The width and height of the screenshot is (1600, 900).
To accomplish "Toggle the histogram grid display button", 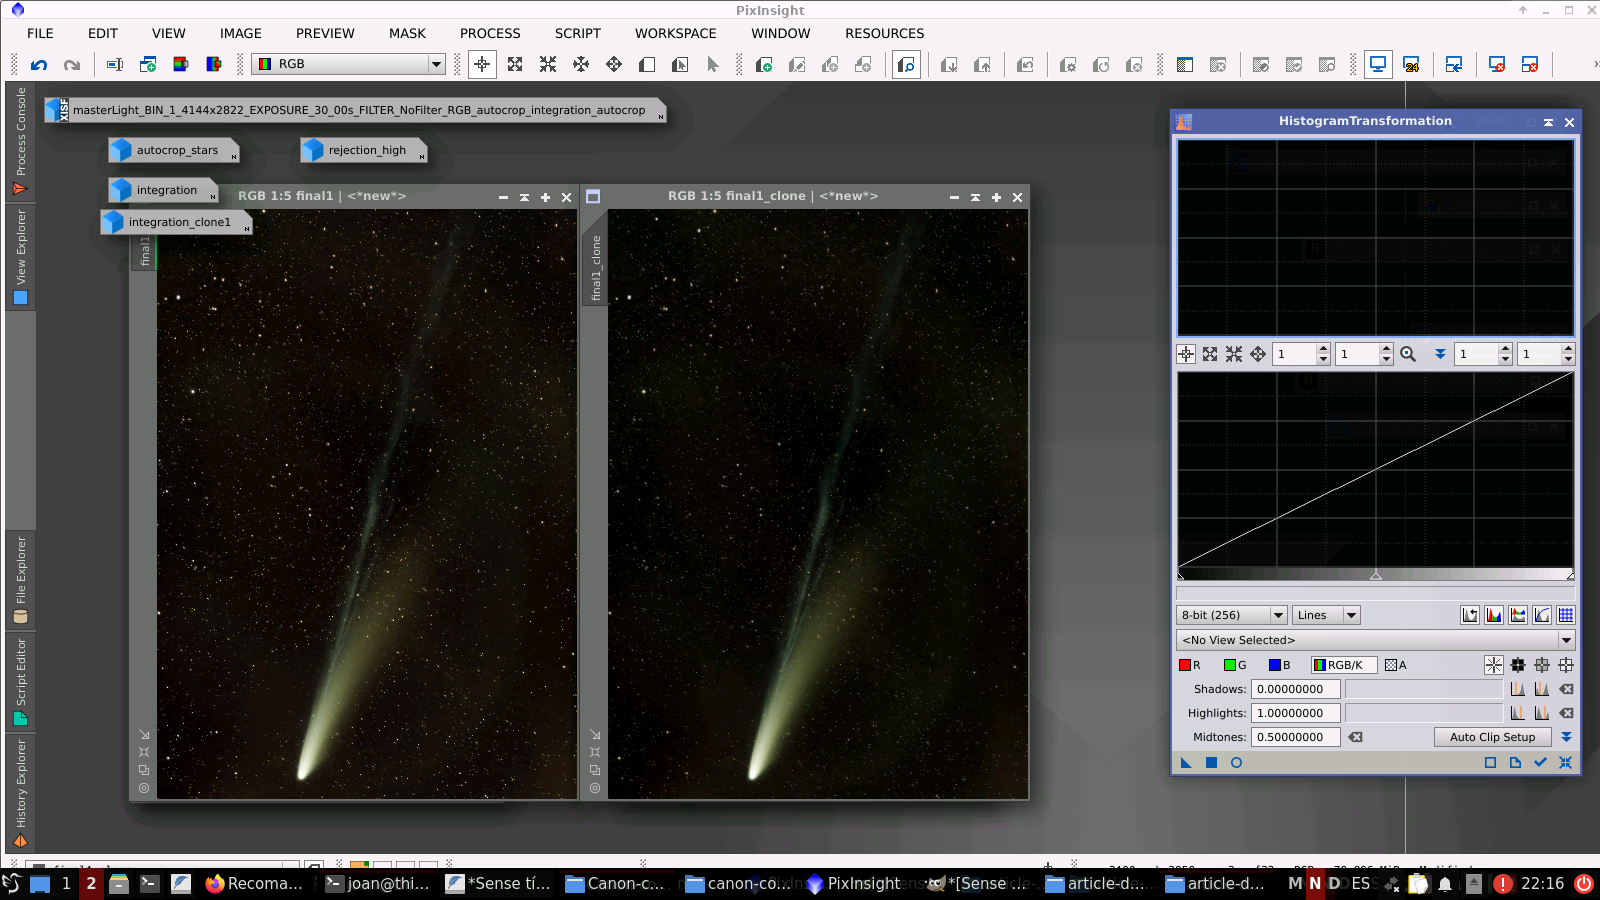I will point(1565,615).
